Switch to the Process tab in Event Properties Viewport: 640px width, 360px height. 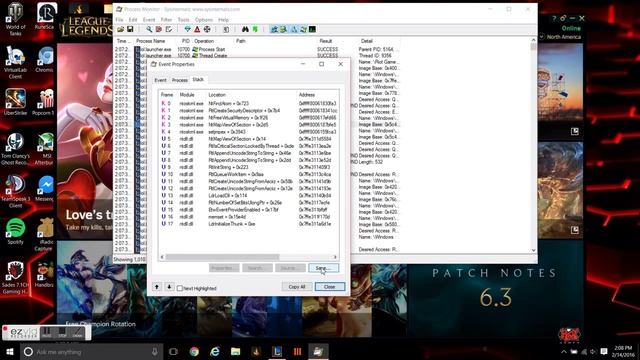pos(180,80)
